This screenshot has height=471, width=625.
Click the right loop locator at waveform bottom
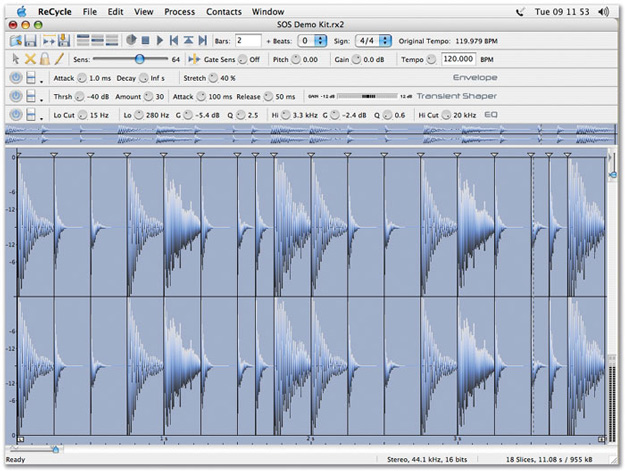click(601, 440)
